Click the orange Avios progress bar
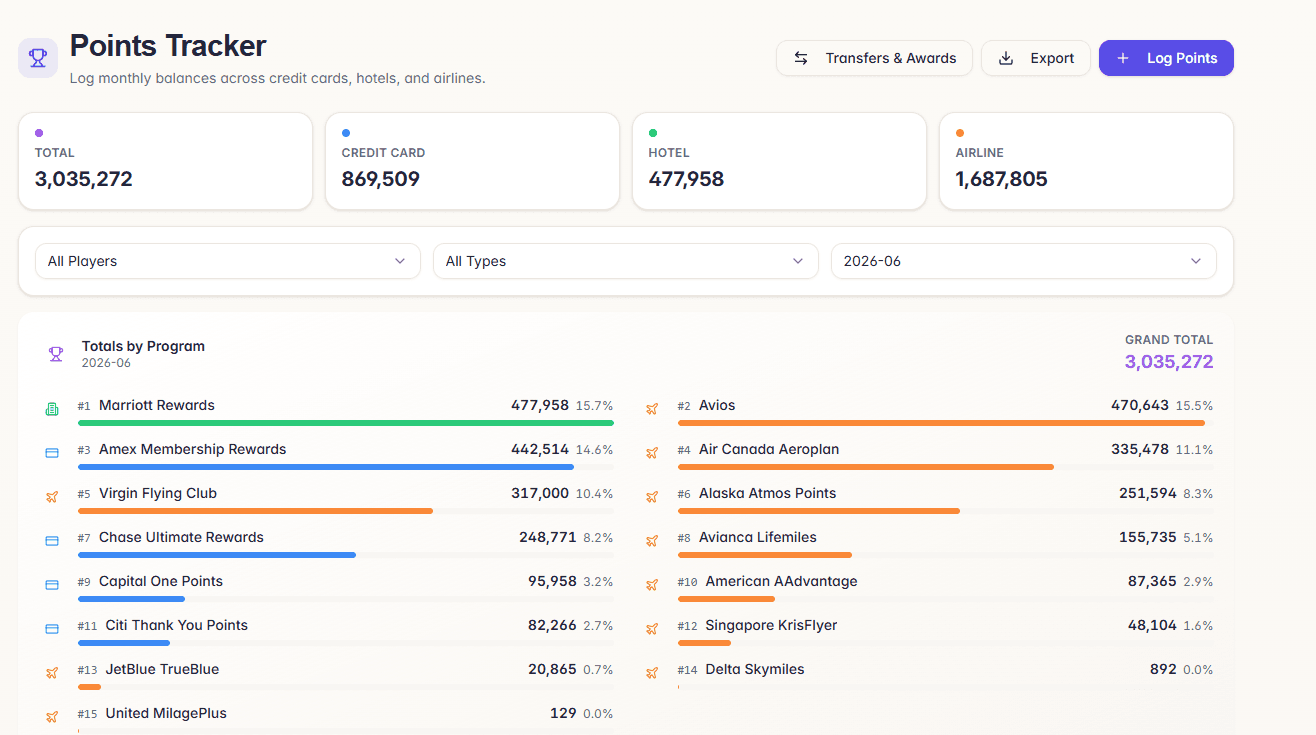This screenshot has height=735, width=1316. [x=941, y=423]
